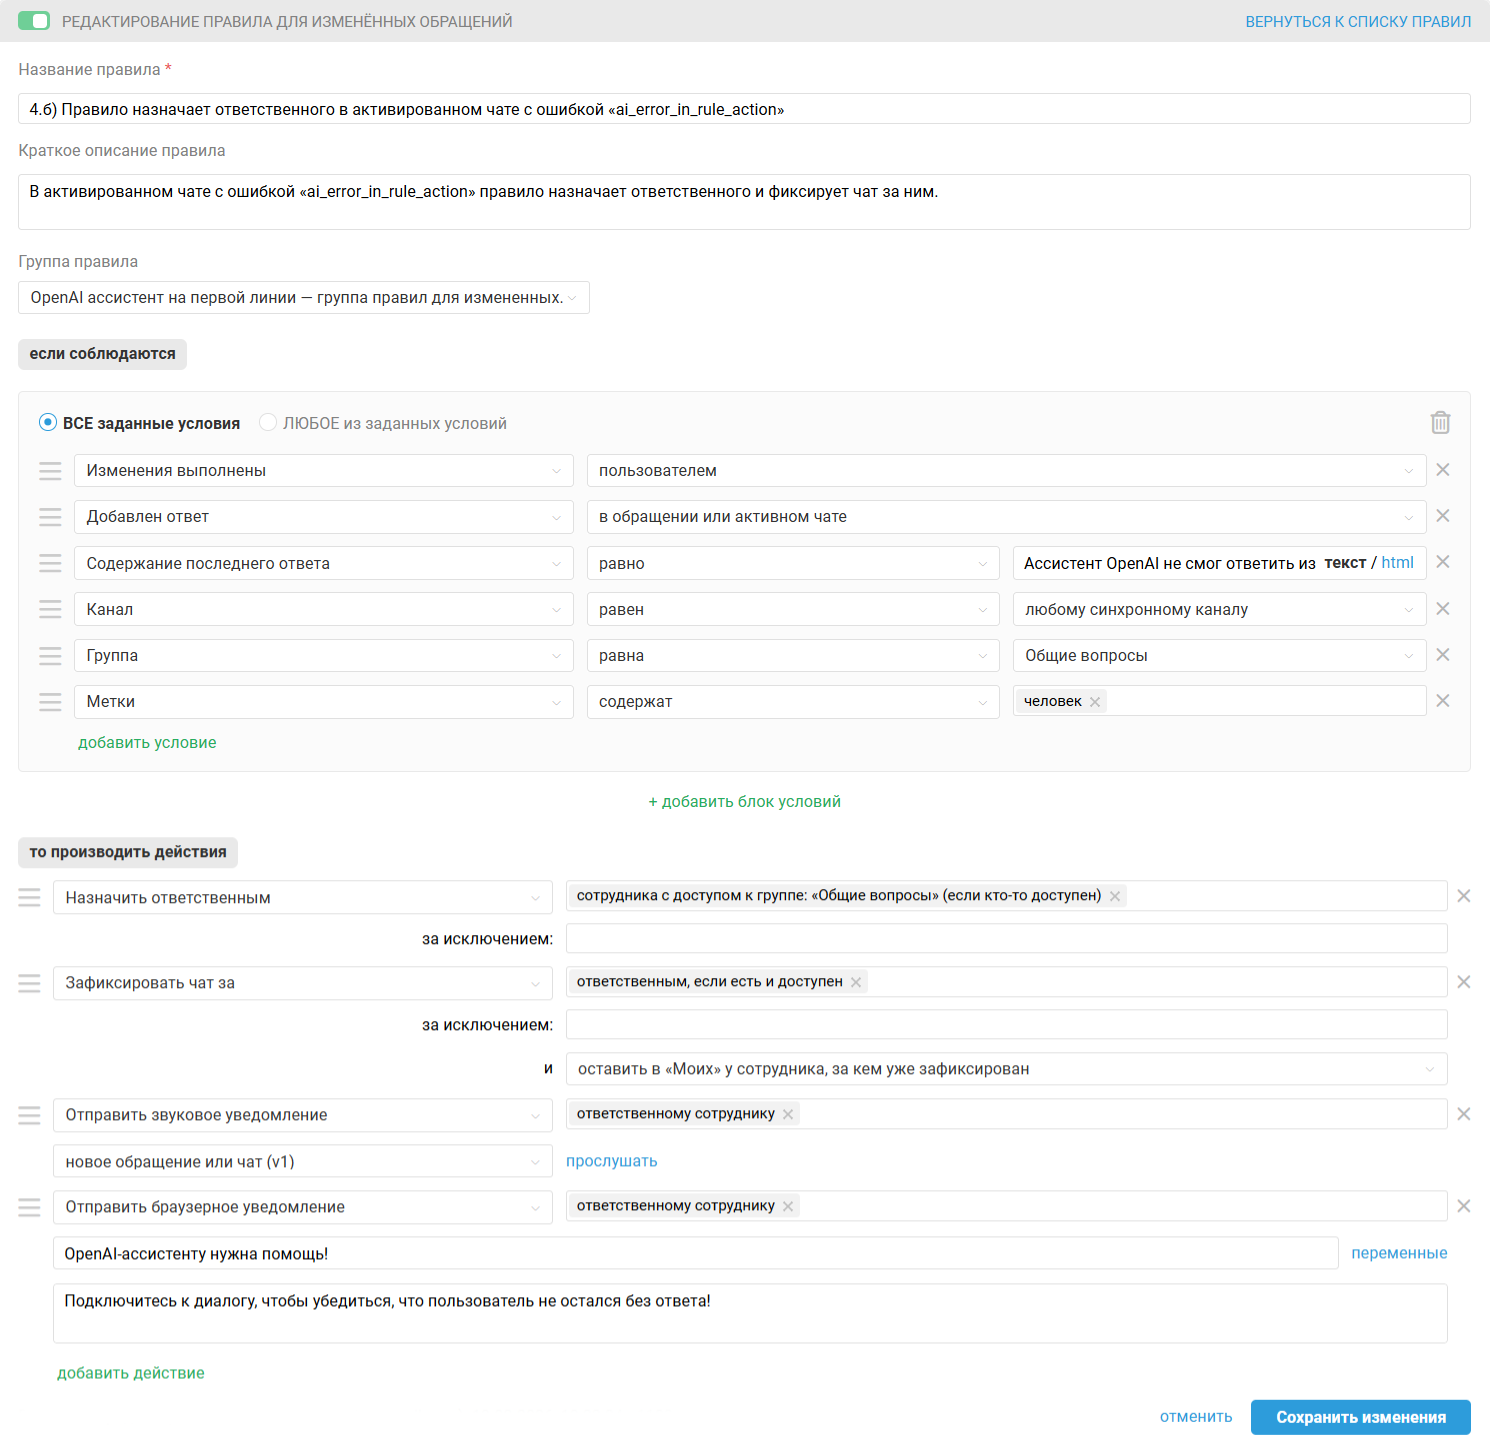The width and height of the screenshot is (1490, 1453).
Task: Click drag handle of "Отправить звуковое уведомление"
Action: [30, 1115]
